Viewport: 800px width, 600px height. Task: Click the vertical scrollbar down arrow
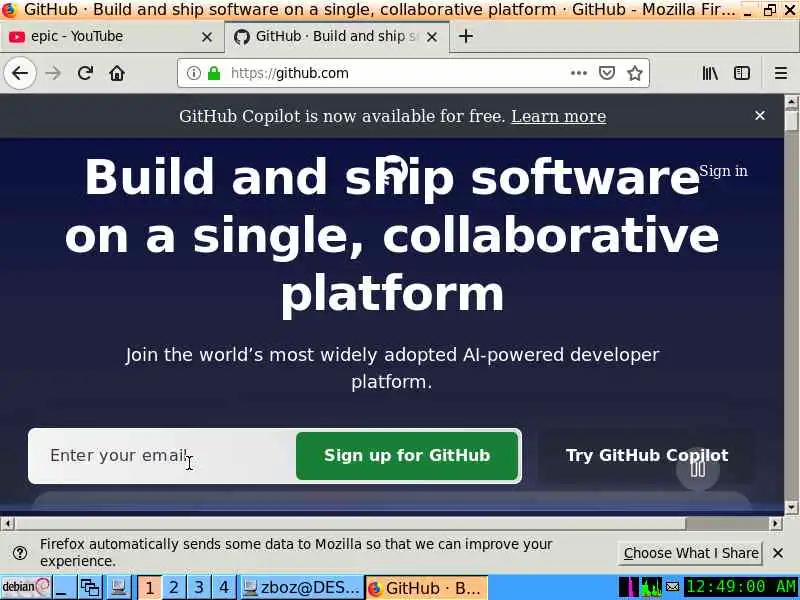click(x=791, y=507)
